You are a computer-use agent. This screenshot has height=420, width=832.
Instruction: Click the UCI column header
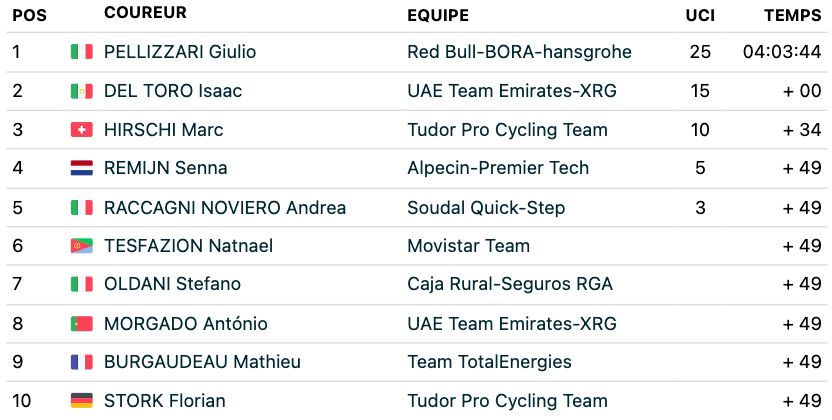click(x=700, y=15)
